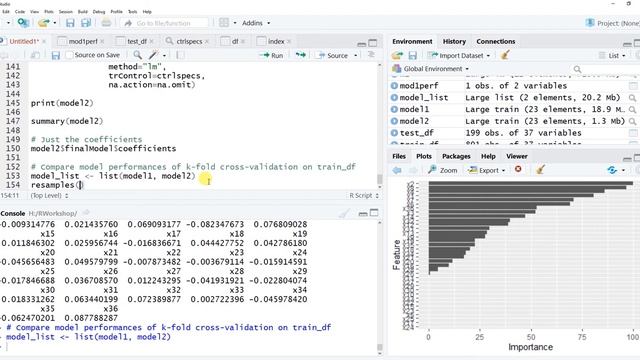
Task: Inspect model2 with its magnifier icon
Action: 632,121
